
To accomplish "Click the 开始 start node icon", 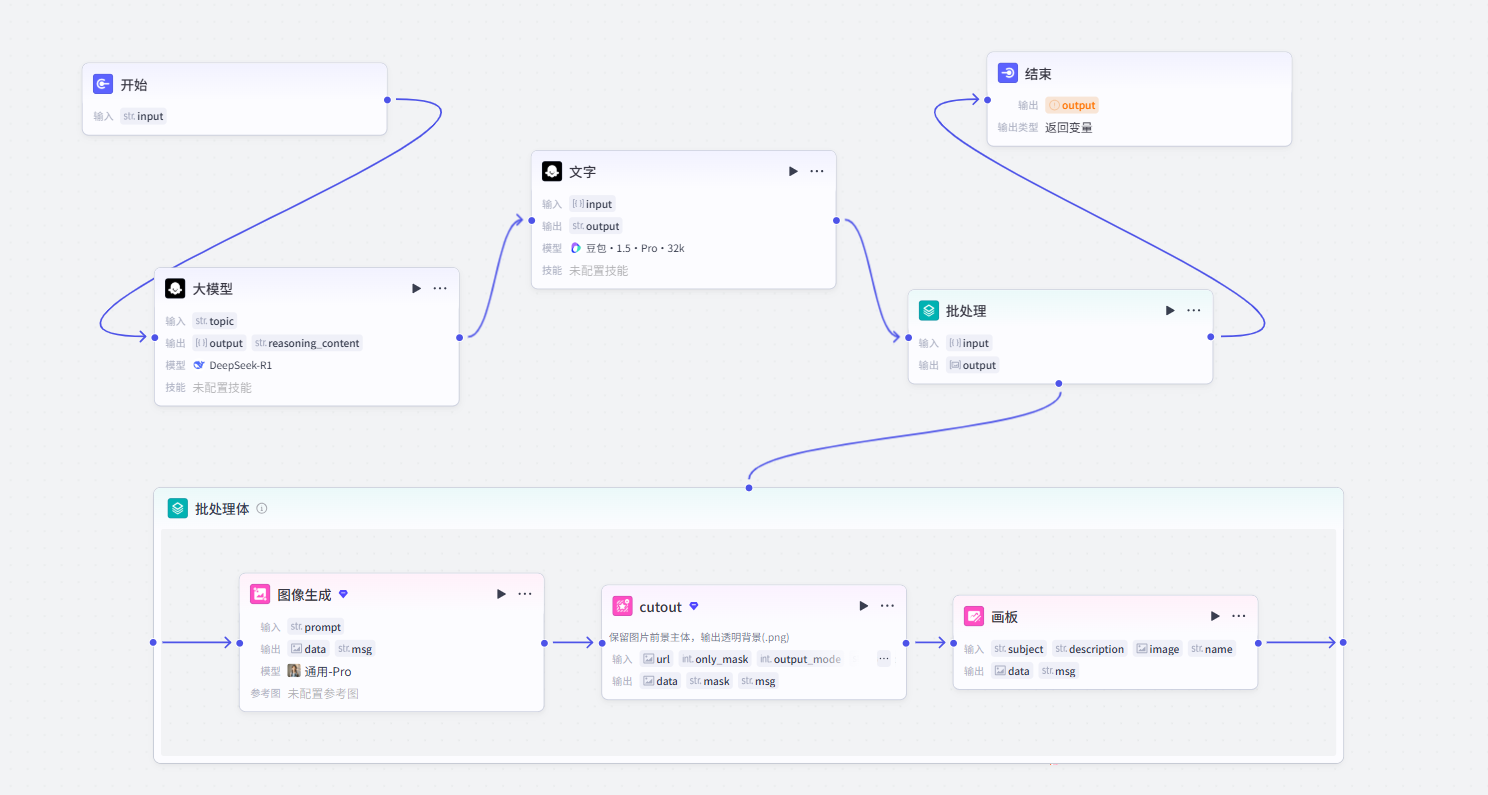I will (x=103, y=85).
